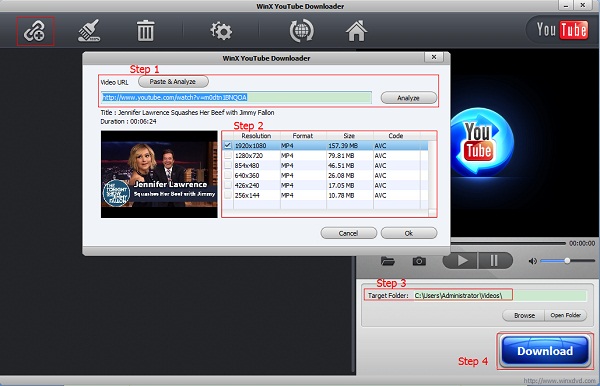Image resolution: width=600 pixels, height=386 pixels.
Task: Uncheck the 1920x1080 resolution checkbox
Action: [x=228, y=145]
